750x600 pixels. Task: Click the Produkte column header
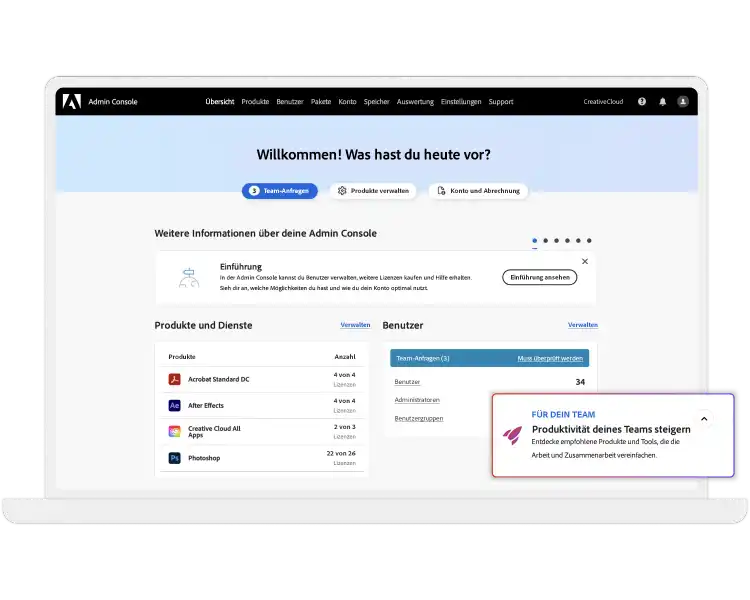point(182,357)
